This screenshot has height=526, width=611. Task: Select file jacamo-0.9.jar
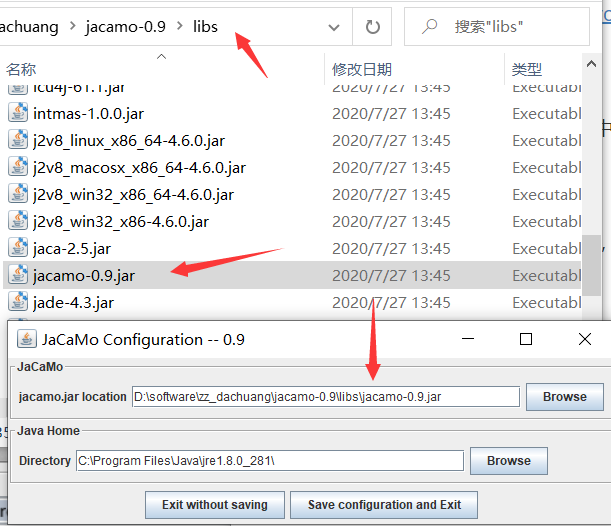[x=84, y=275]
